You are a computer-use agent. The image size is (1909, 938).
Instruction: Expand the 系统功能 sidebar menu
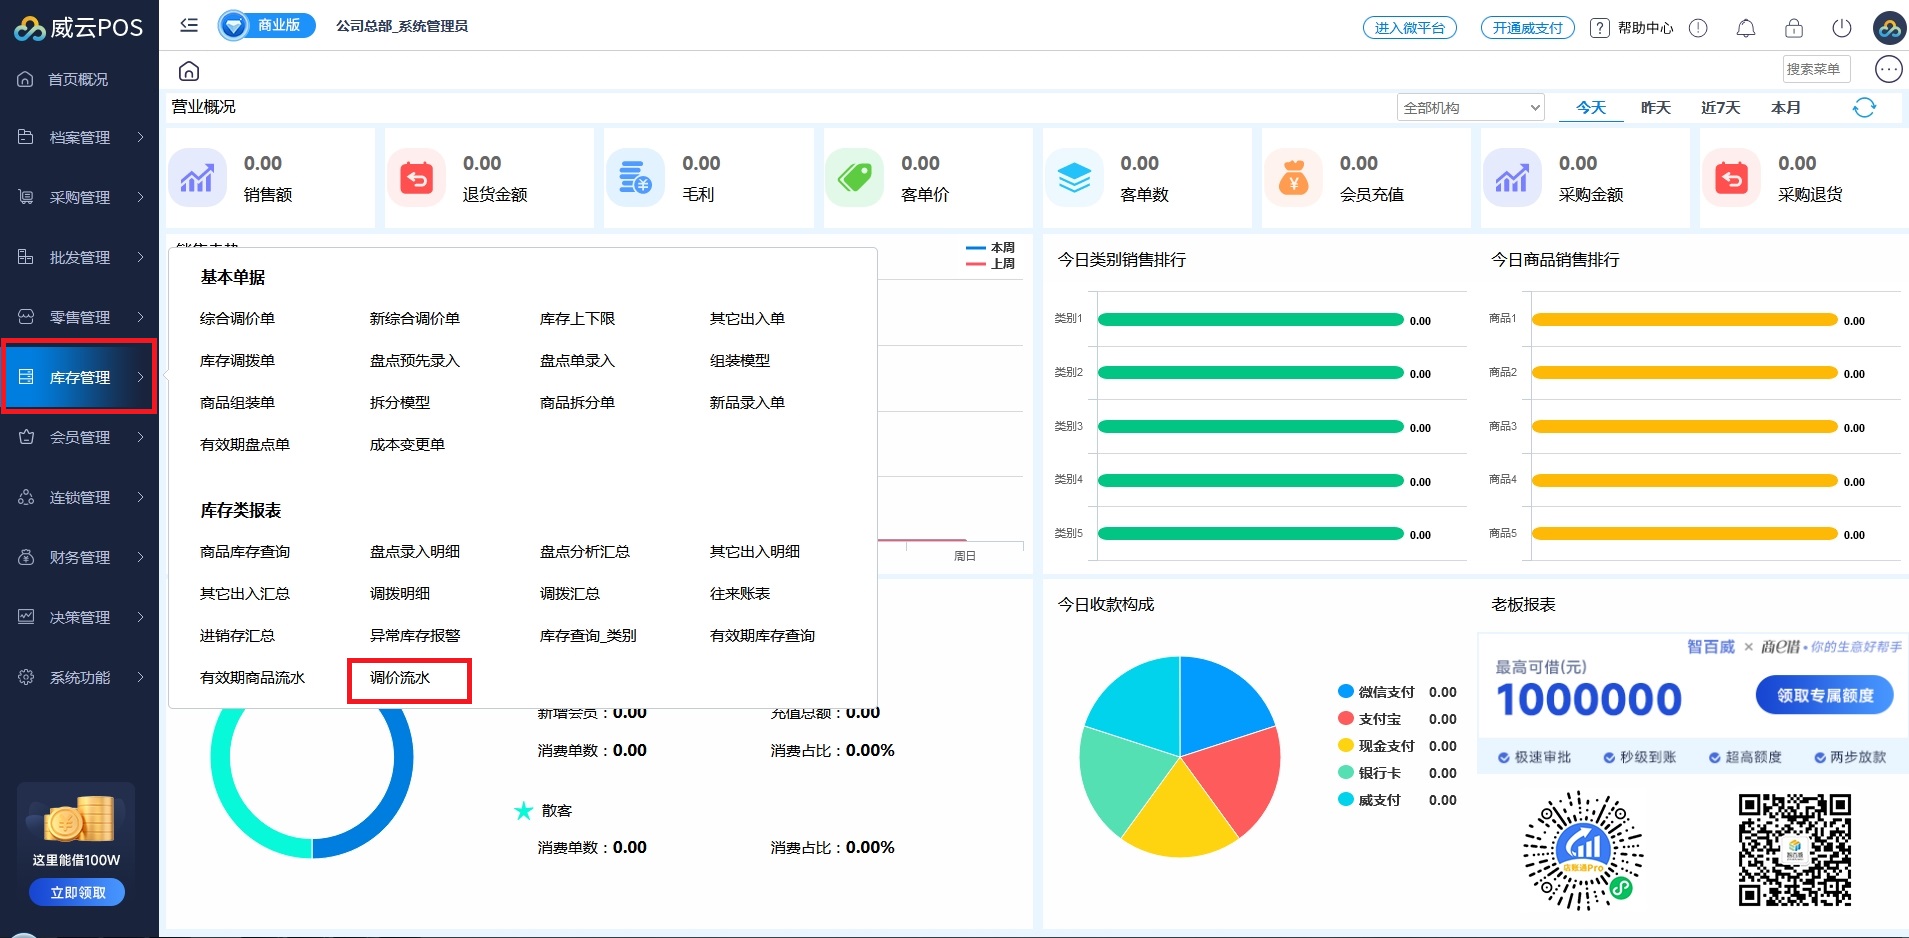pyautogui.click(x=80, y=677)
